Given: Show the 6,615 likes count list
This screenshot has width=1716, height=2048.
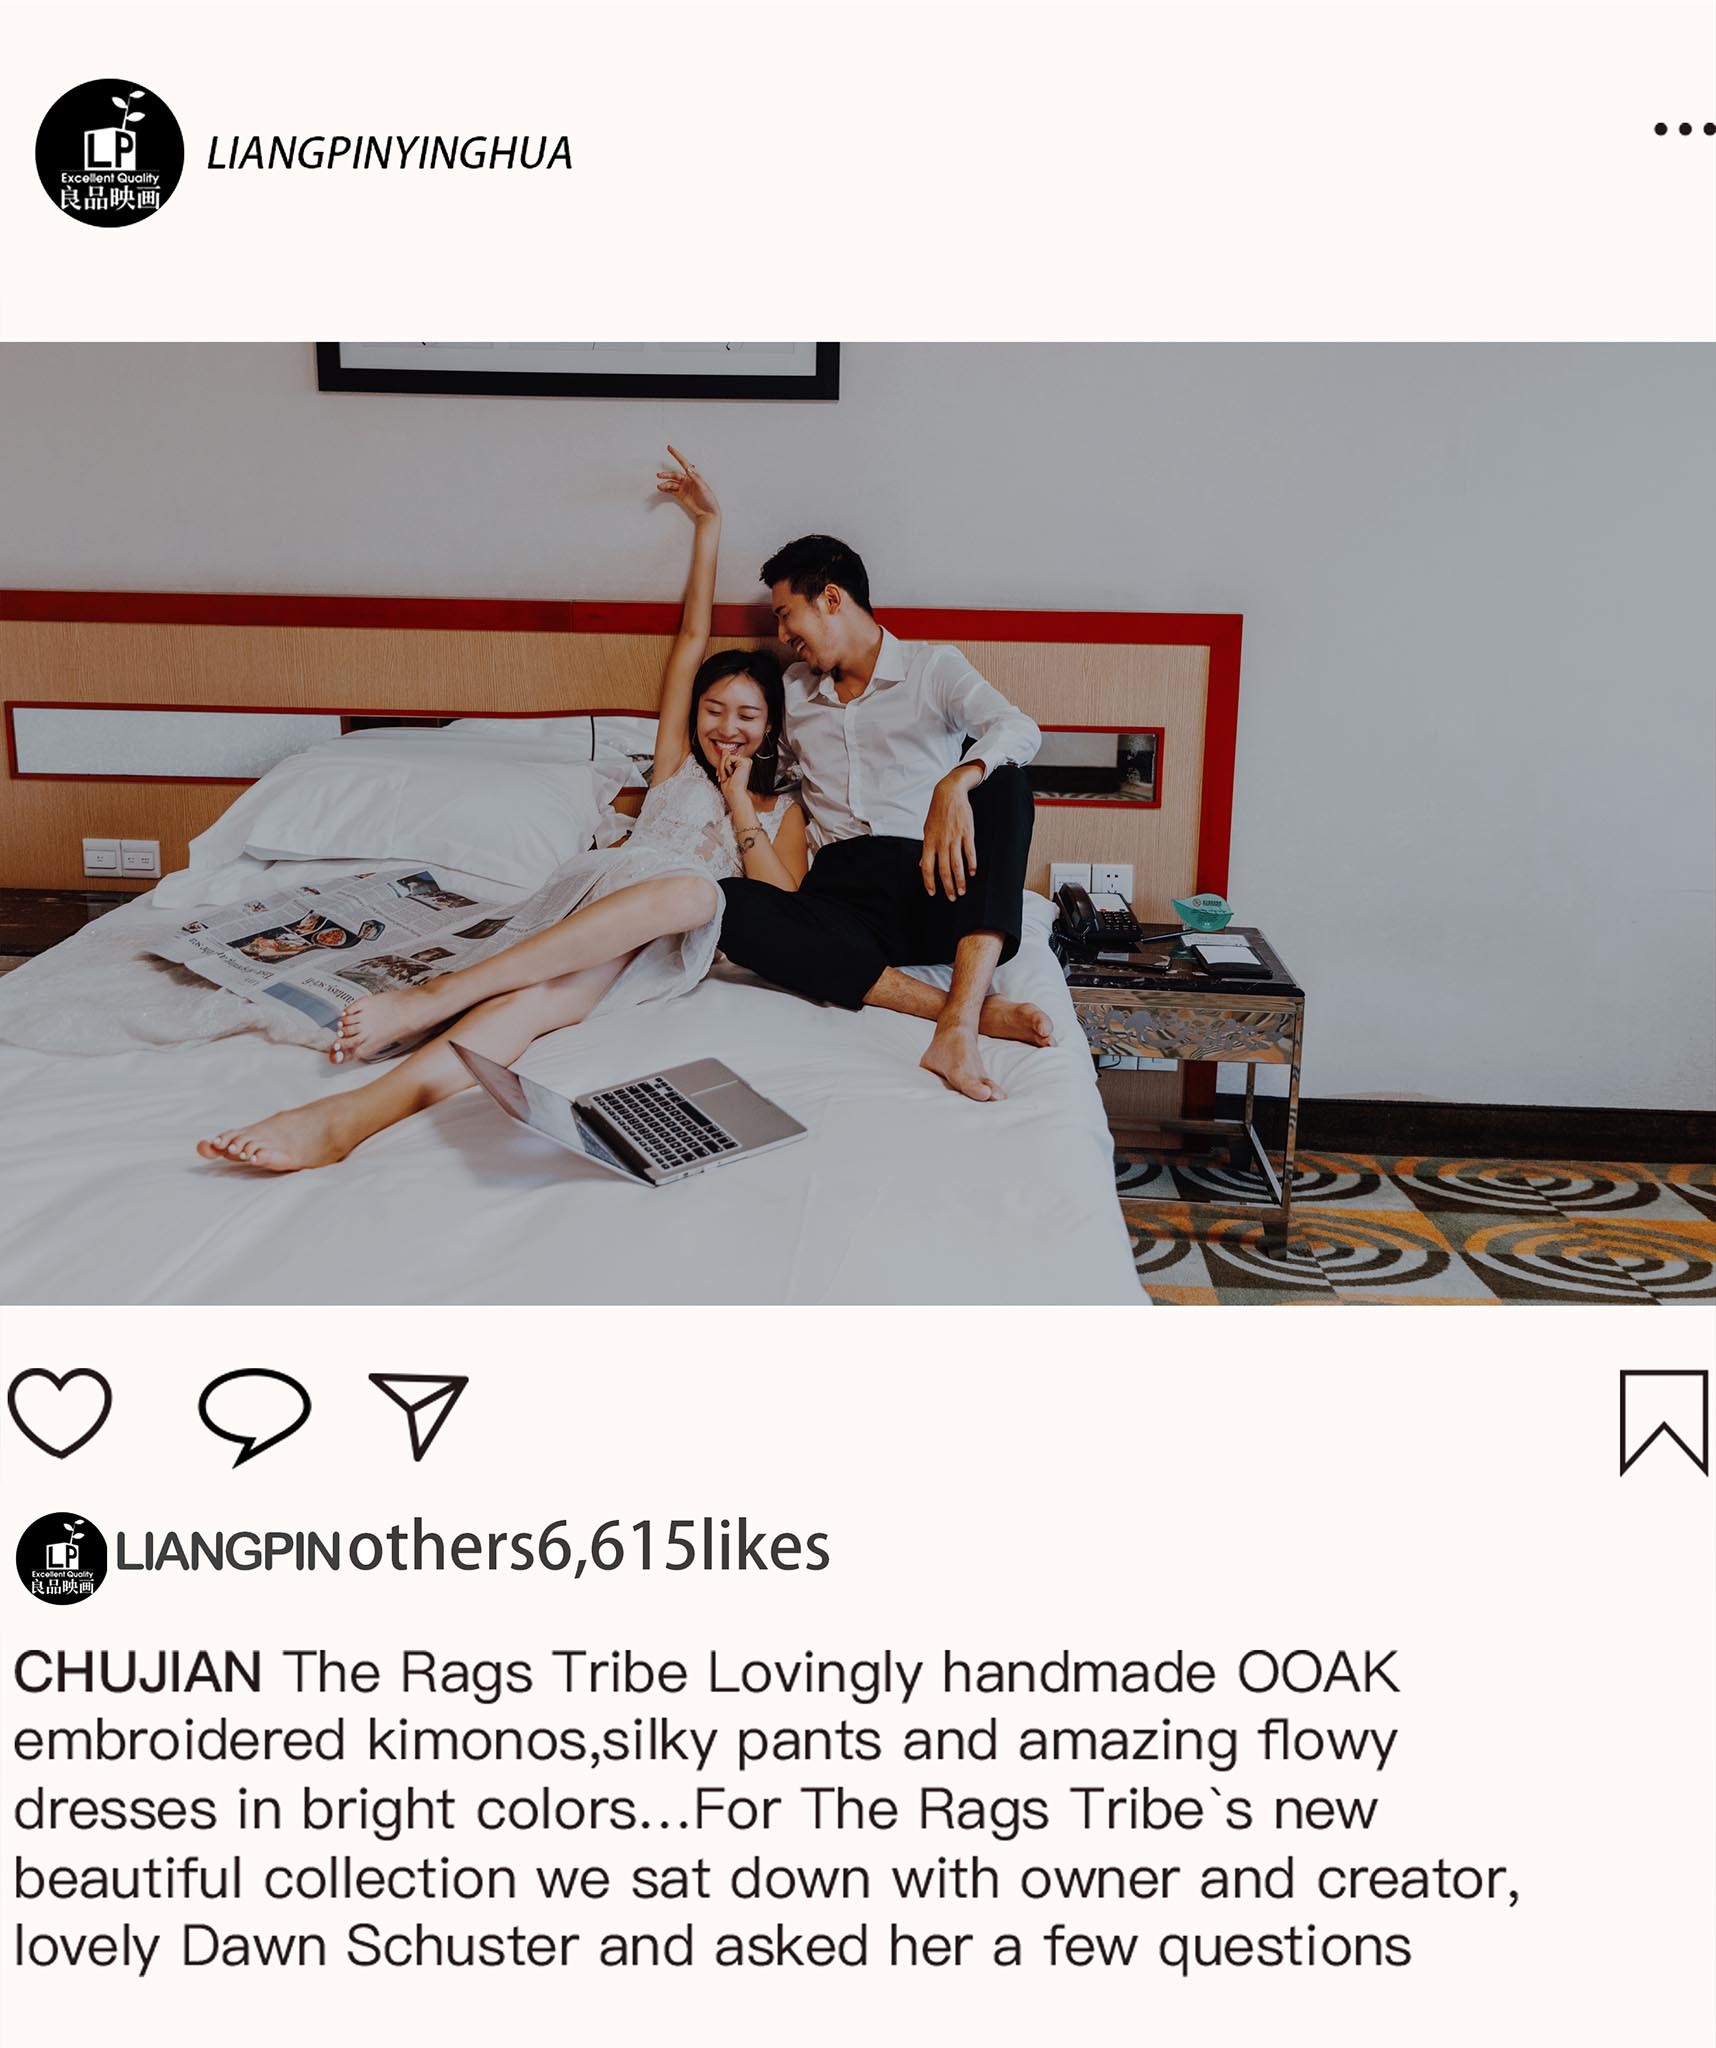Looking at the screenshot, I should pos(684,1547).
